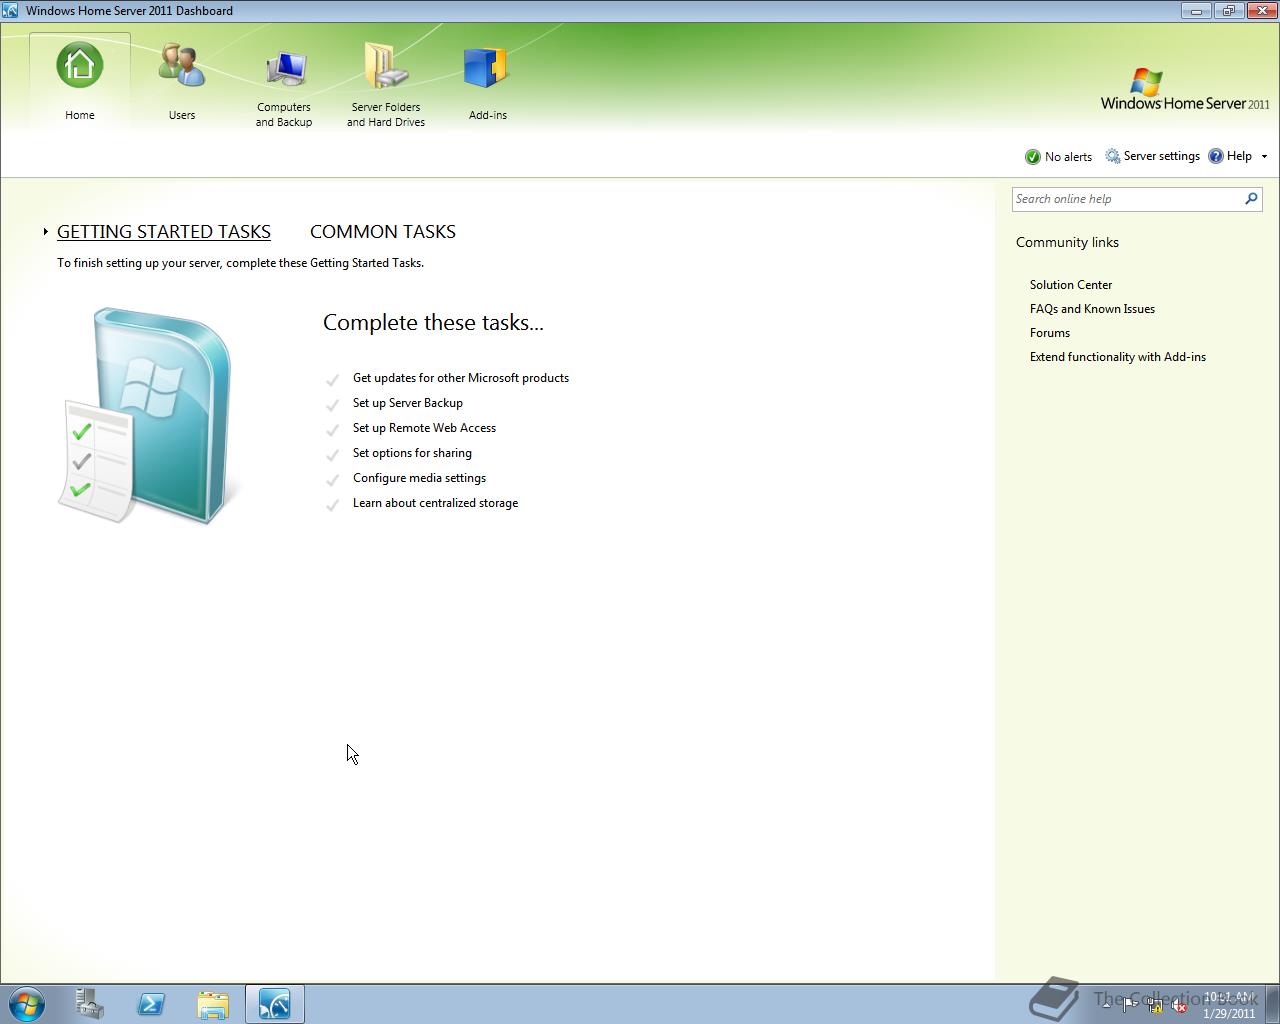Open Set up Server Backup task
This screenshot has width=1280, height=1024.
click(x=408, y=403)
